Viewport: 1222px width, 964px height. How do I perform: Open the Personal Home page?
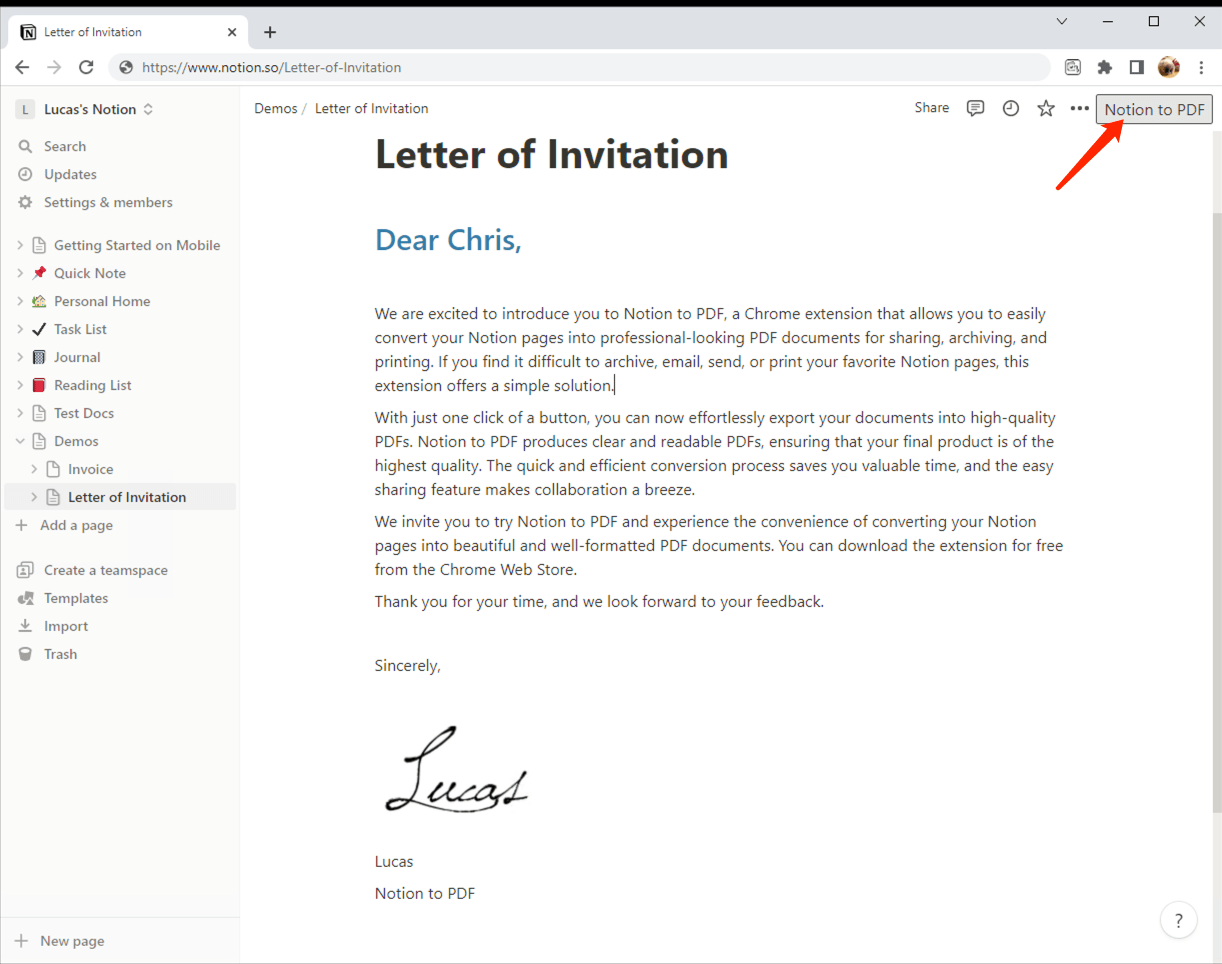(102, 301)
